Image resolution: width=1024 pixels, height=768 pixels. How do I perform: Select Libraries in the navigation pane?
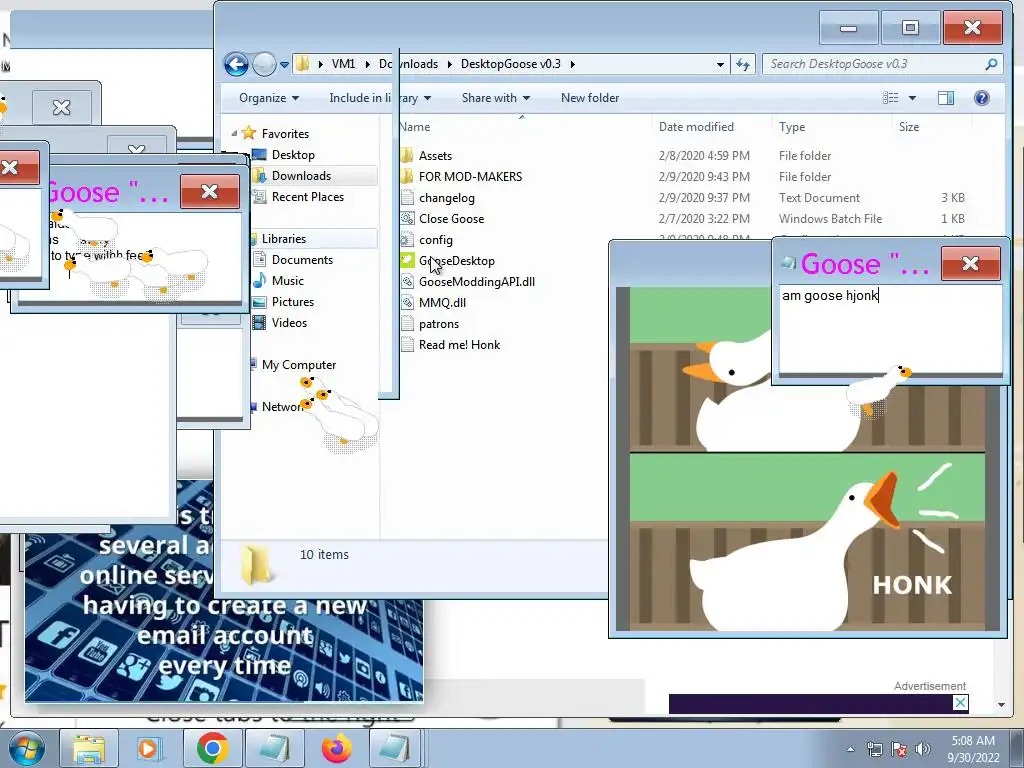tap(283, 239)
